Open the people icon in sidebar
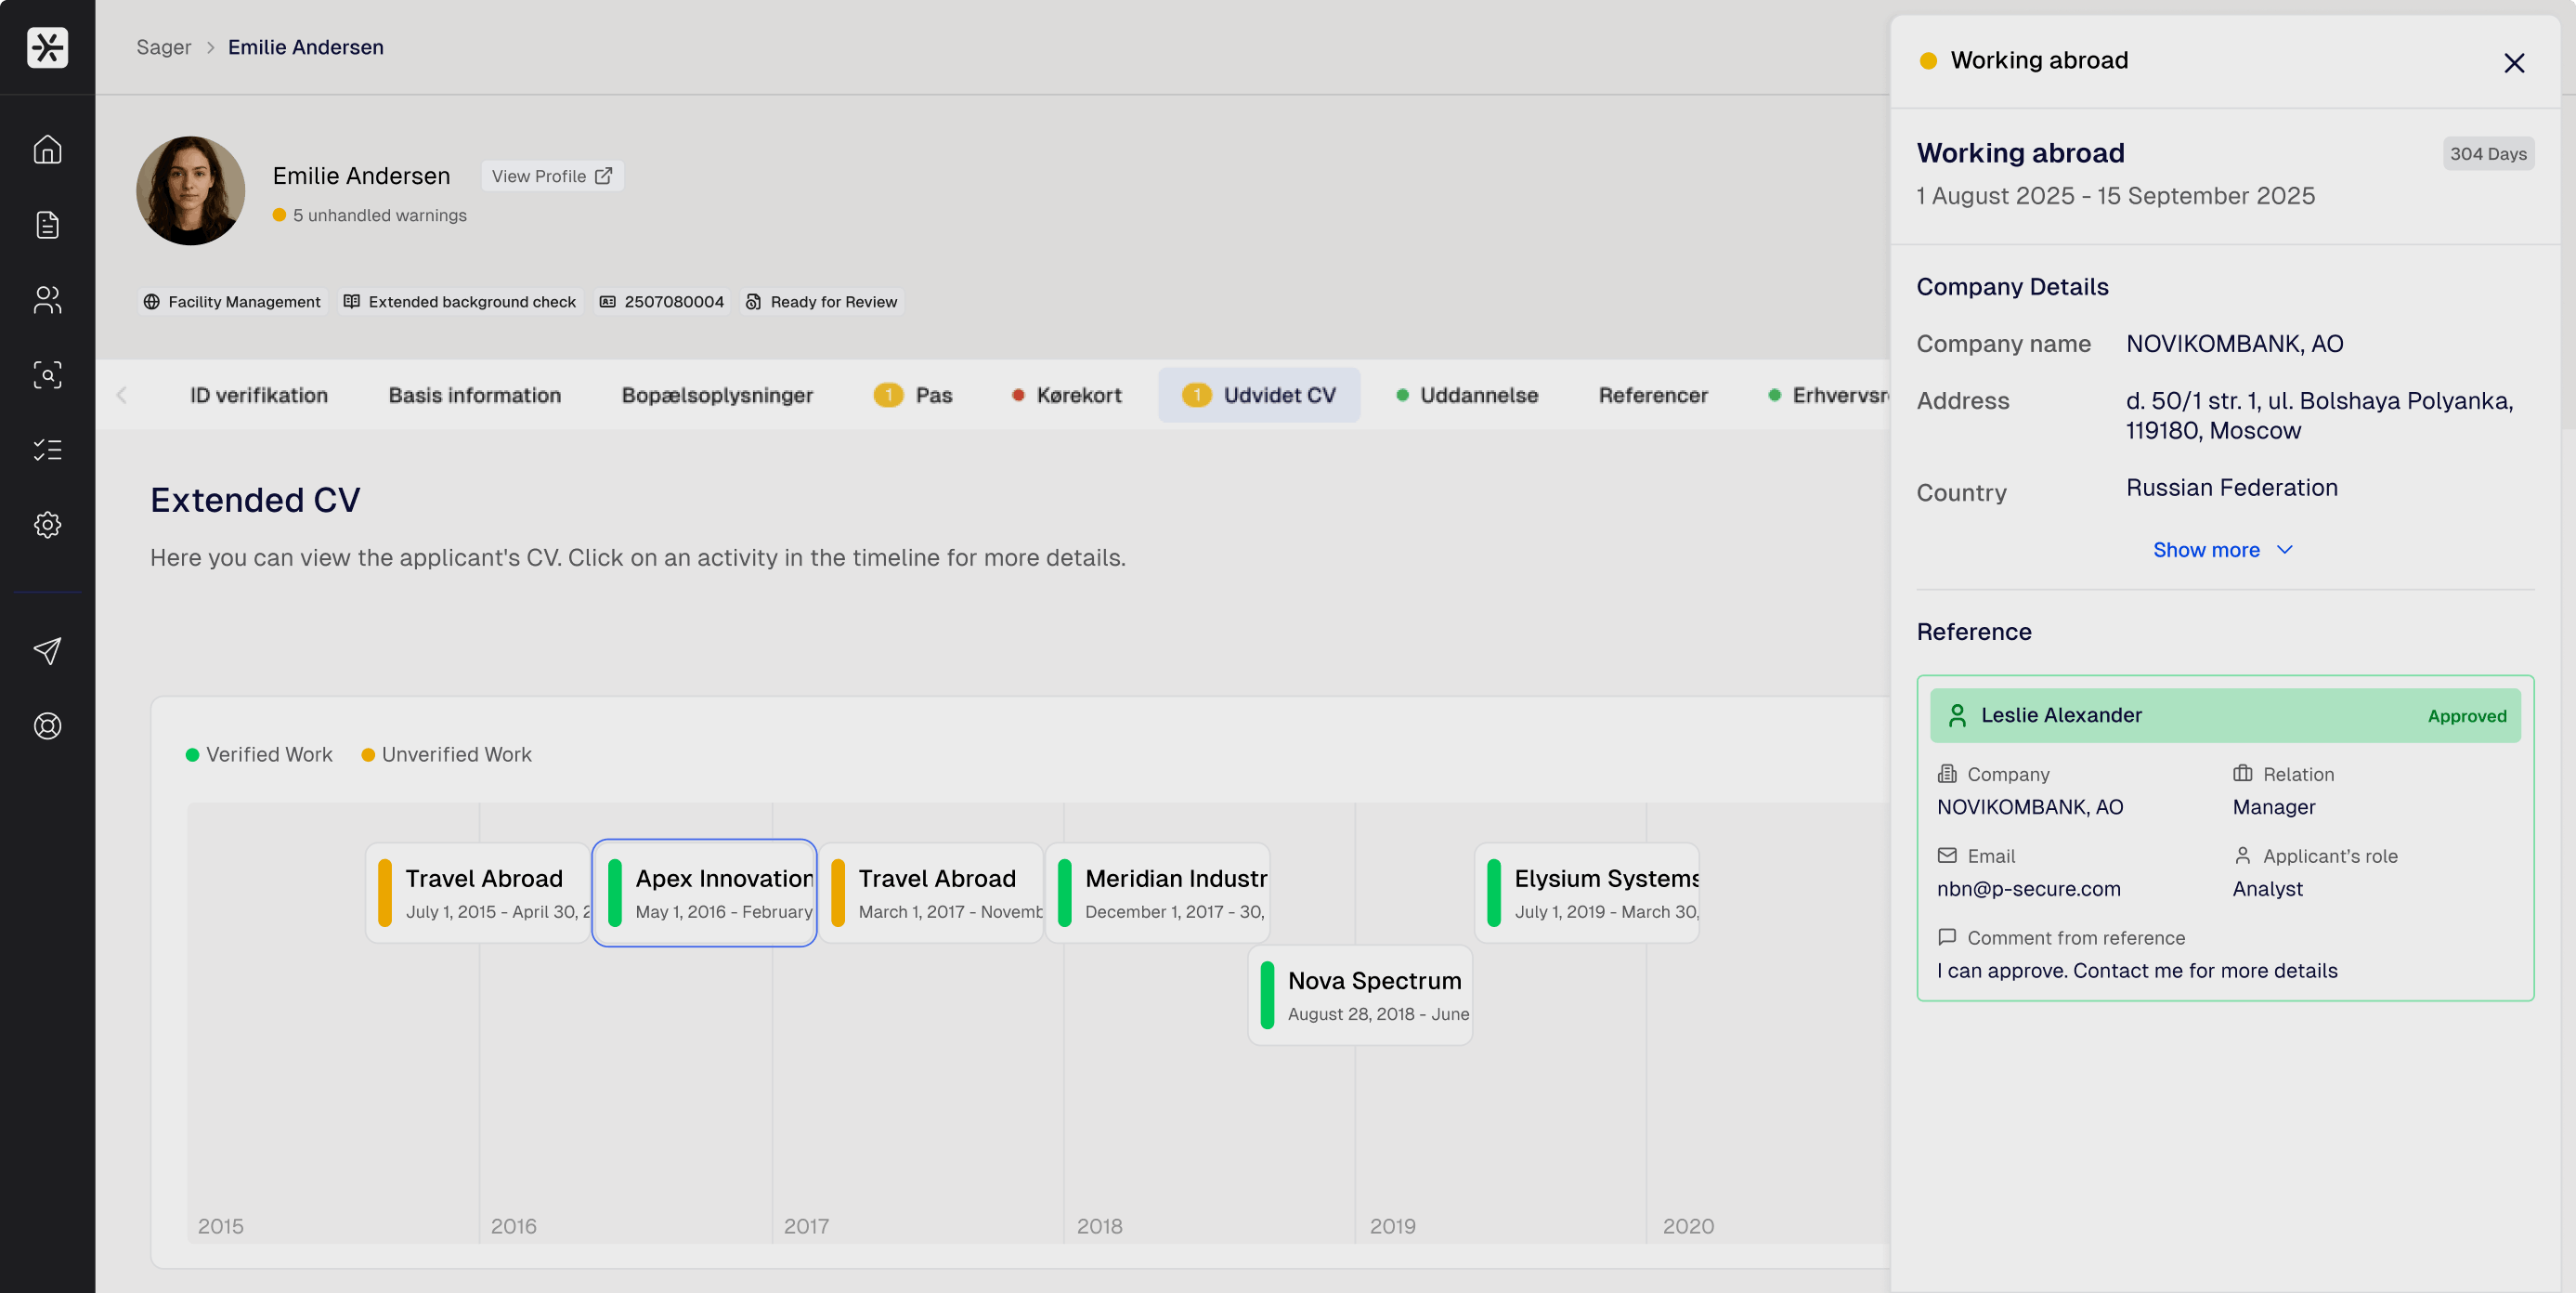Image resolution: width=2576 pixels, height=1293 pixels. (47, 300)
